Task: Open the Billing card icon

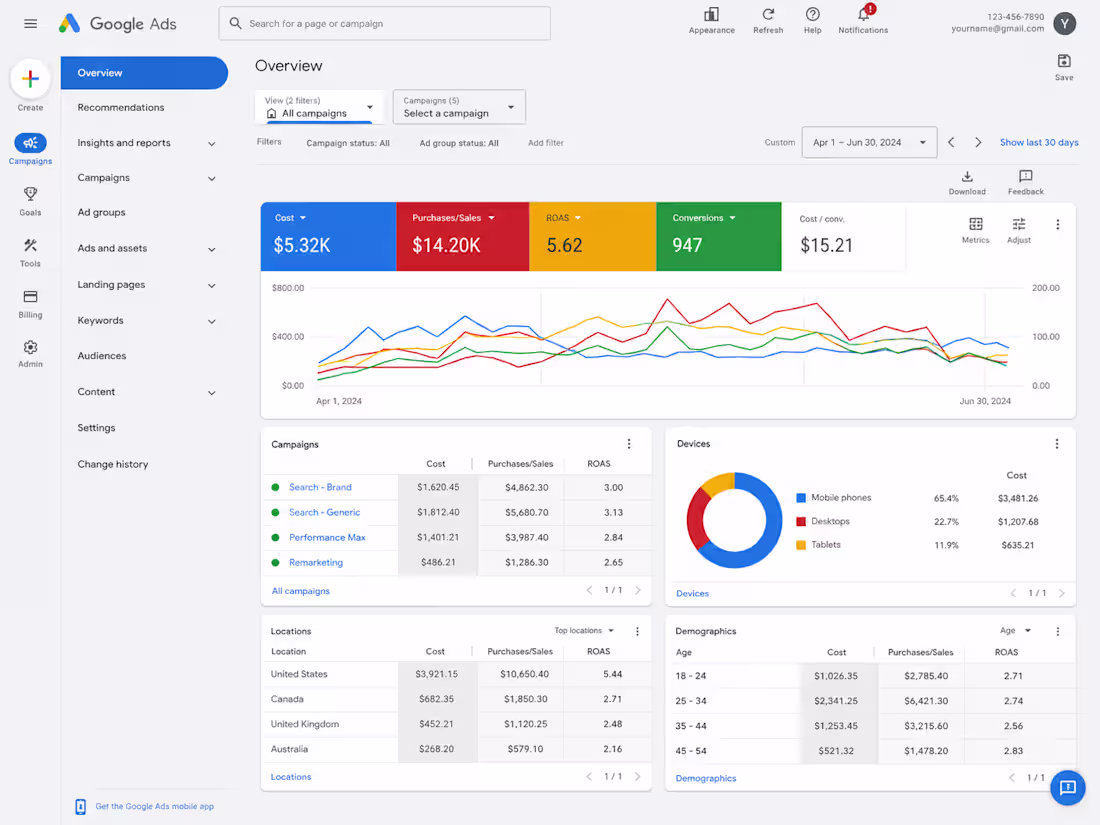Action: pyautogui.click(x=30, y=296)
